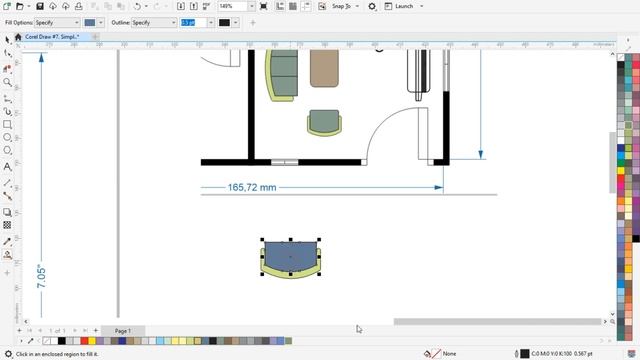Open the fill color picker dropdown

point(101,22)
